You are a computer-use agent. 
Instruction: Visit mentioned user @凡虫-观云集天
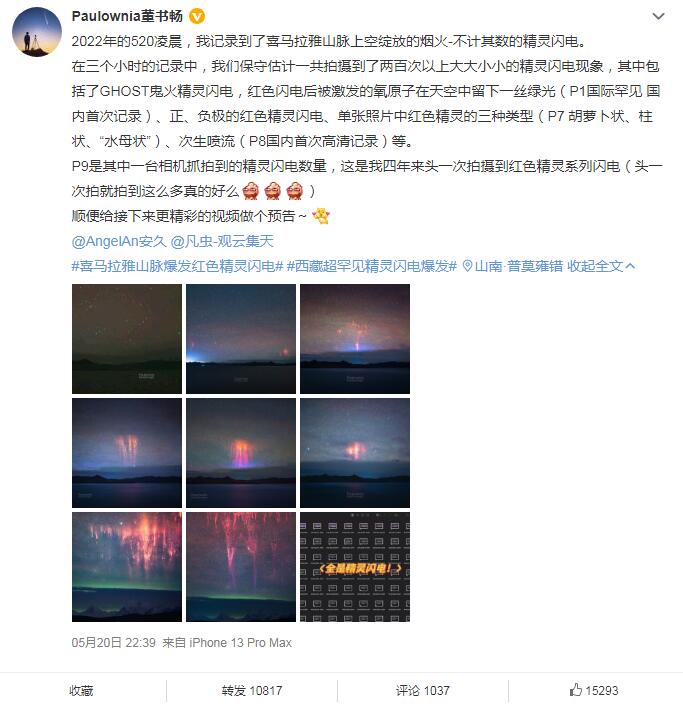(x=222, y=241)
